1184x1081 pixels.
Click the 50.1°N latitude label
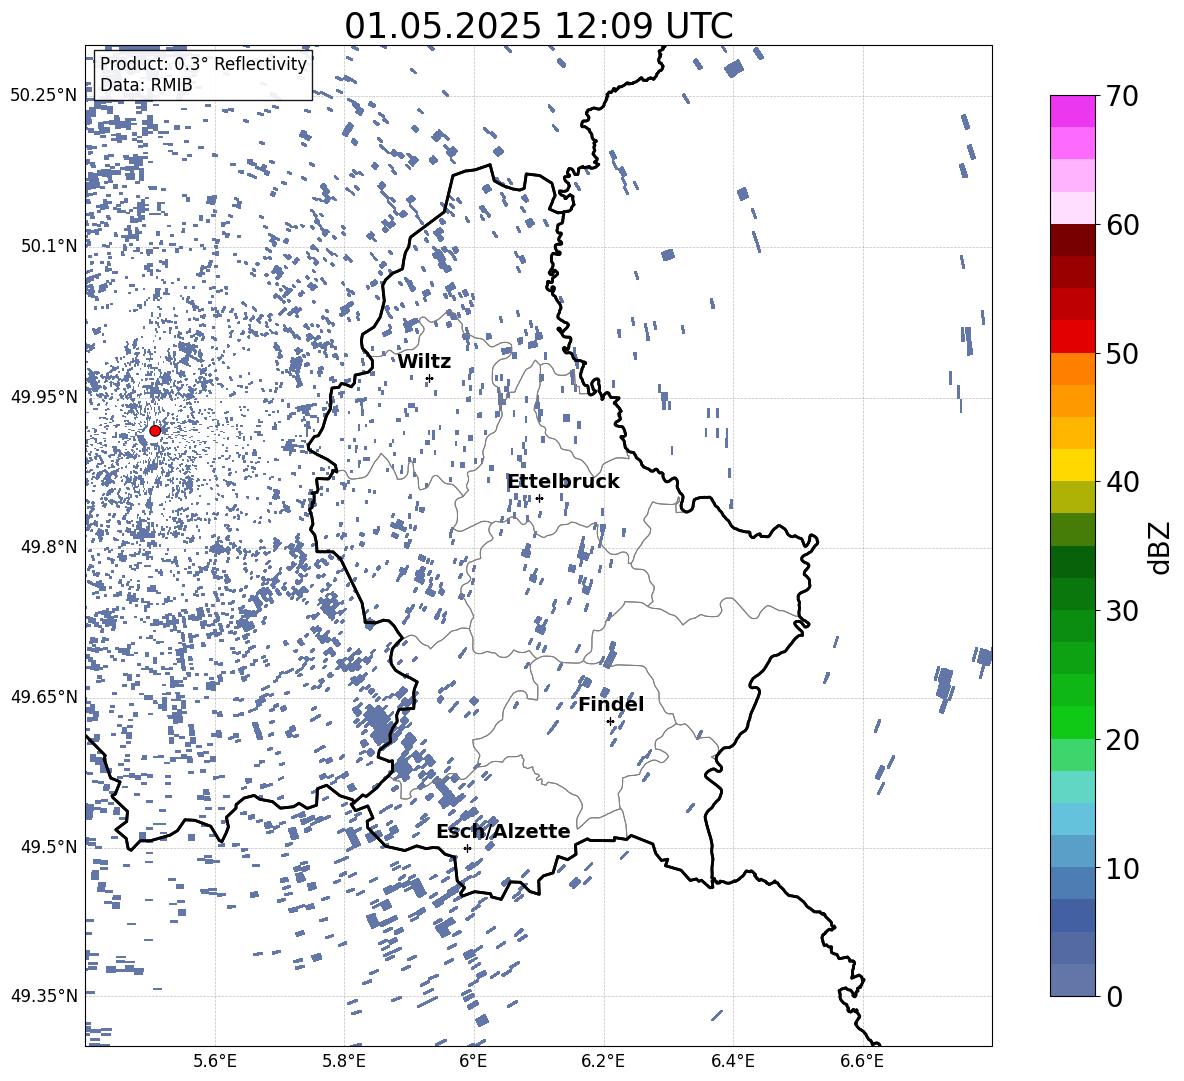[48, 246]
